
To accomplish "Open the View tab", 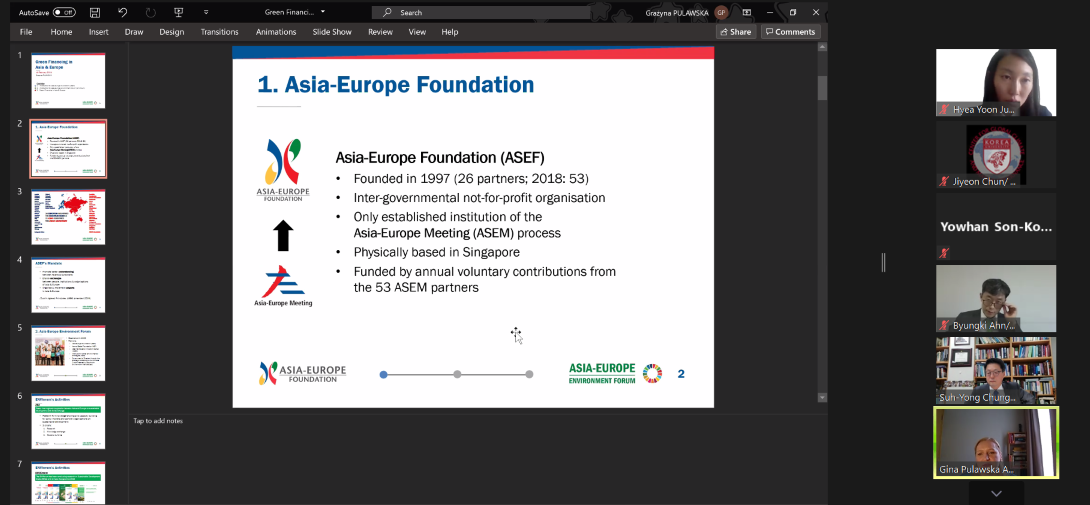I will pyautogui.click(x=417, y=32).
